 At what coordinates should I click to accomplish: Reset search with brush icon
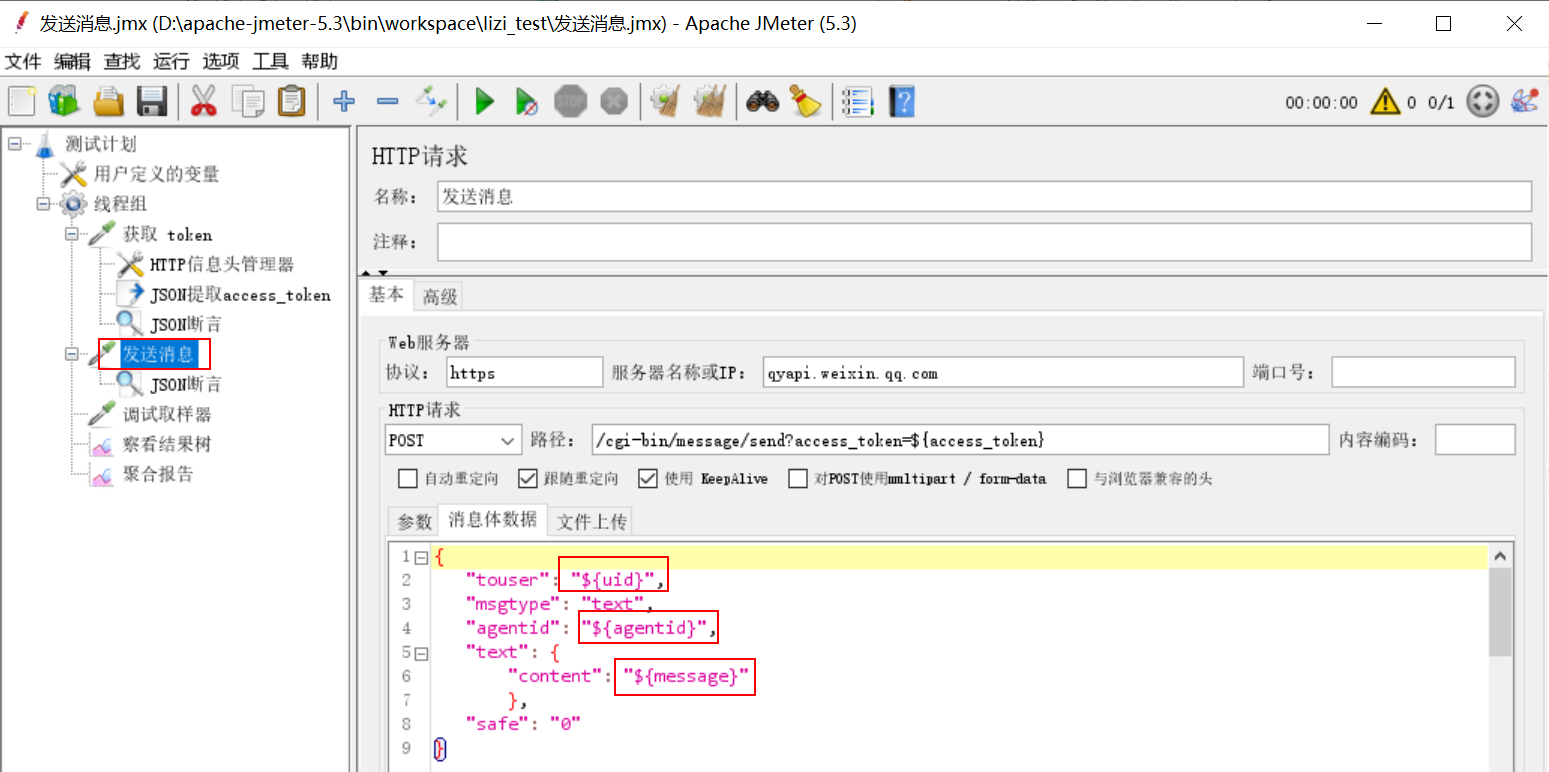point(805,101)
